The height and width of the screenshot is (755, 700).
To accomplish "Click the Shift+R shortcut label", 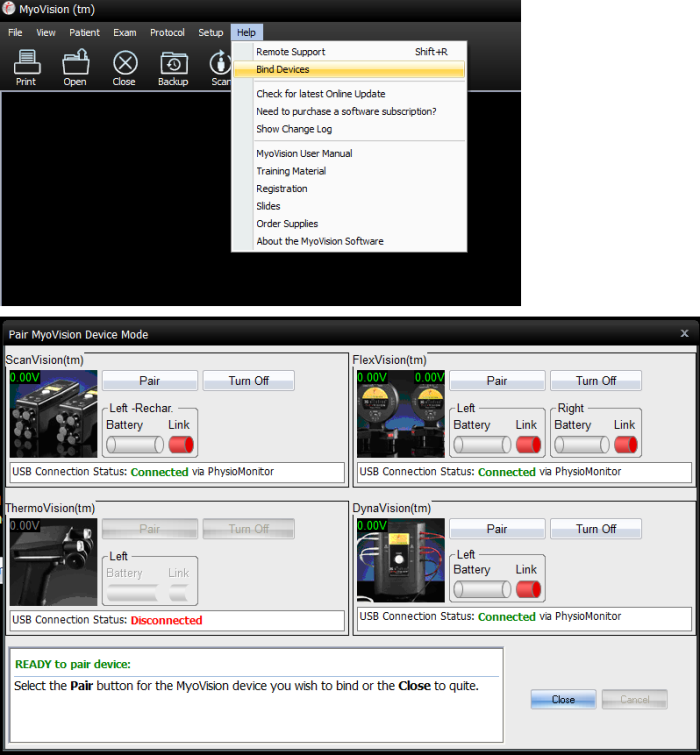I will pos(431,52).
